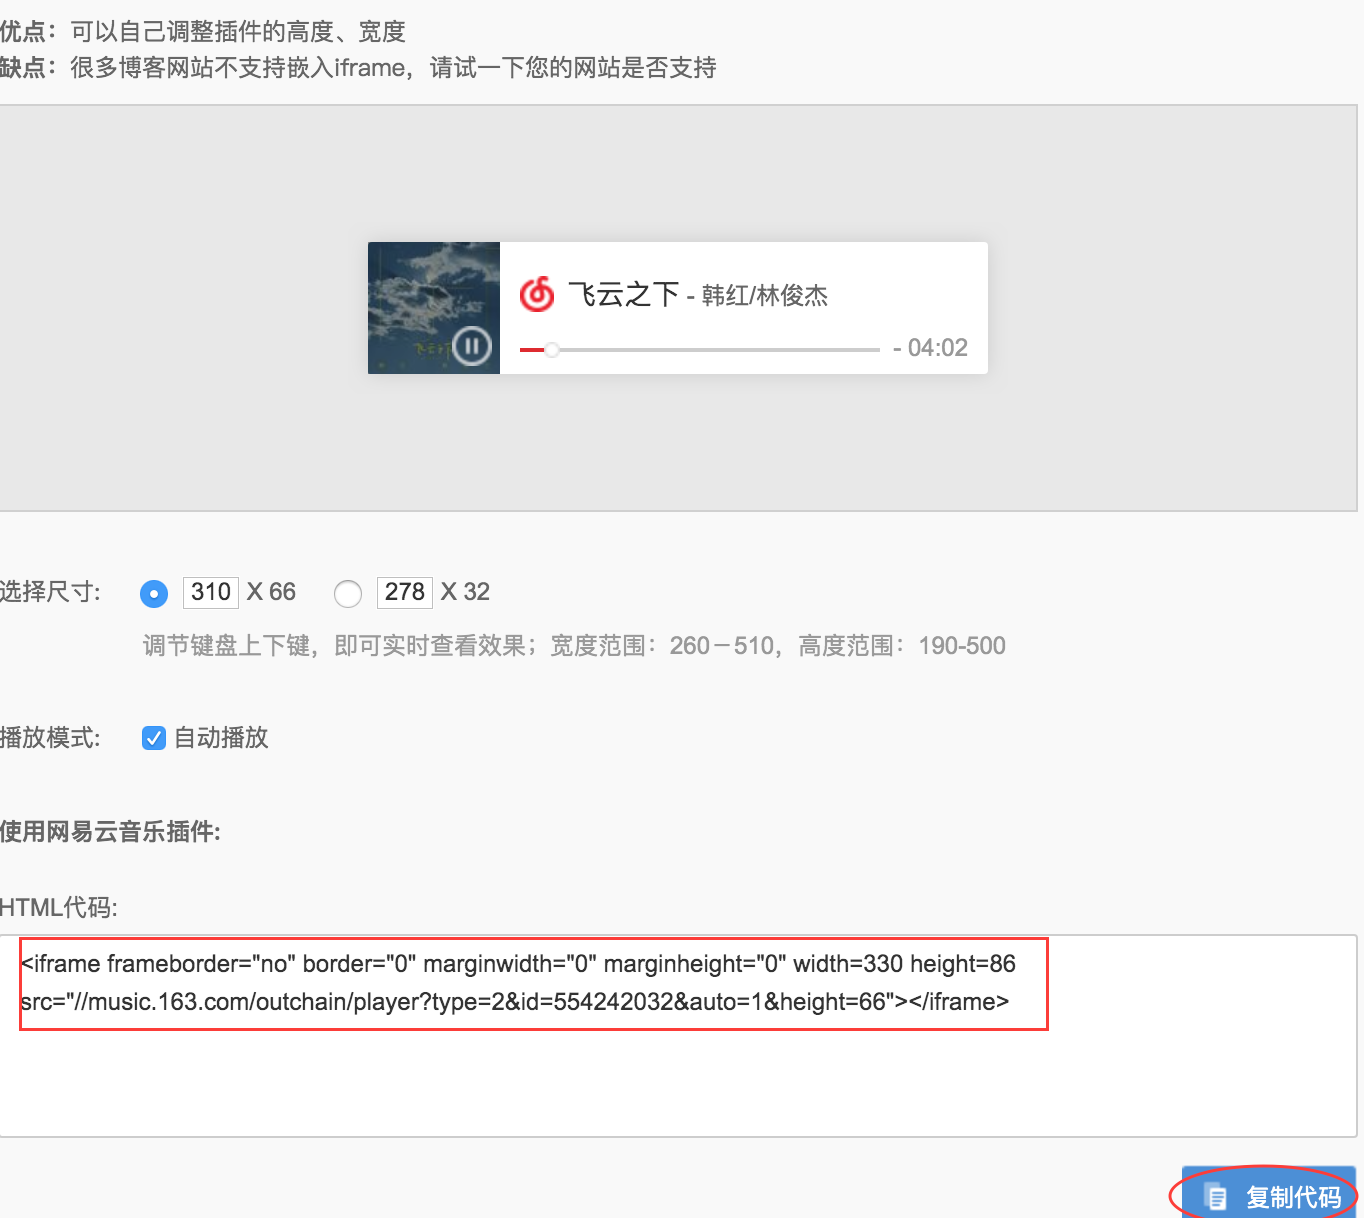Click the playback progress slider handle
The width and height of the screenshot is (1364, 1218).
point(551,350)
